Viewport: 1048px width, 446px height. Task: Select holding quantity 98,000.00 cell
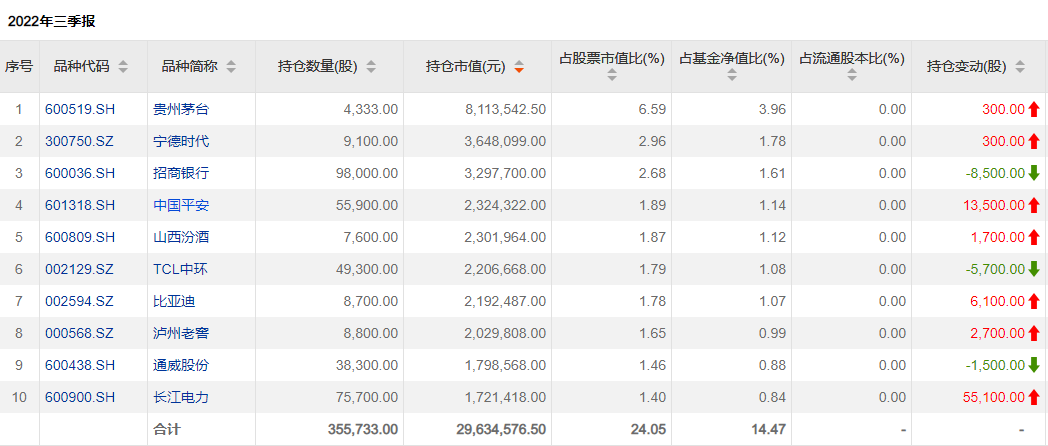click(368, 174)
